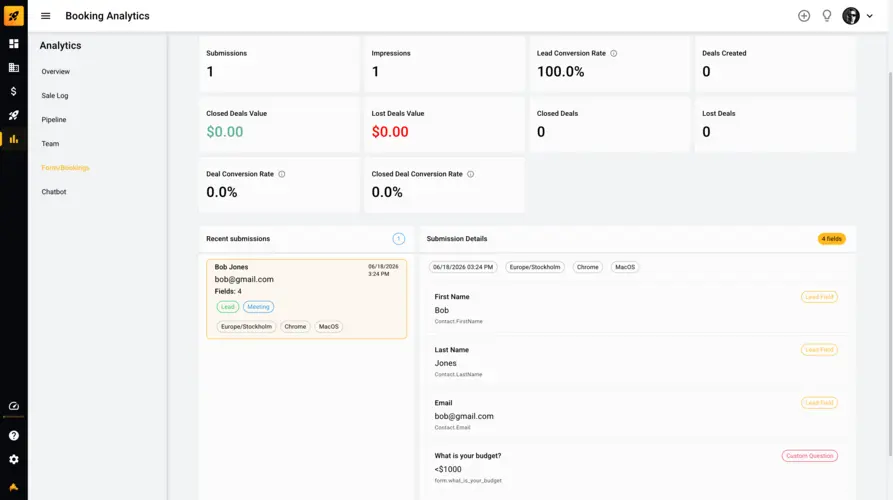Viewport: 893px width, 500px height.
Task: Click Lead Field badge for Last Name
Action: [x=819, y=350]
